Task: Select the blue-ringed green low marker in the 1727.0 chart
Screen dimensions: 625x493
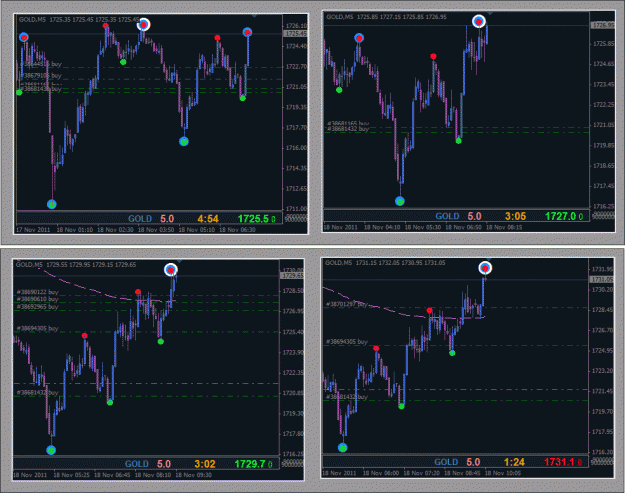Action: 400,201
